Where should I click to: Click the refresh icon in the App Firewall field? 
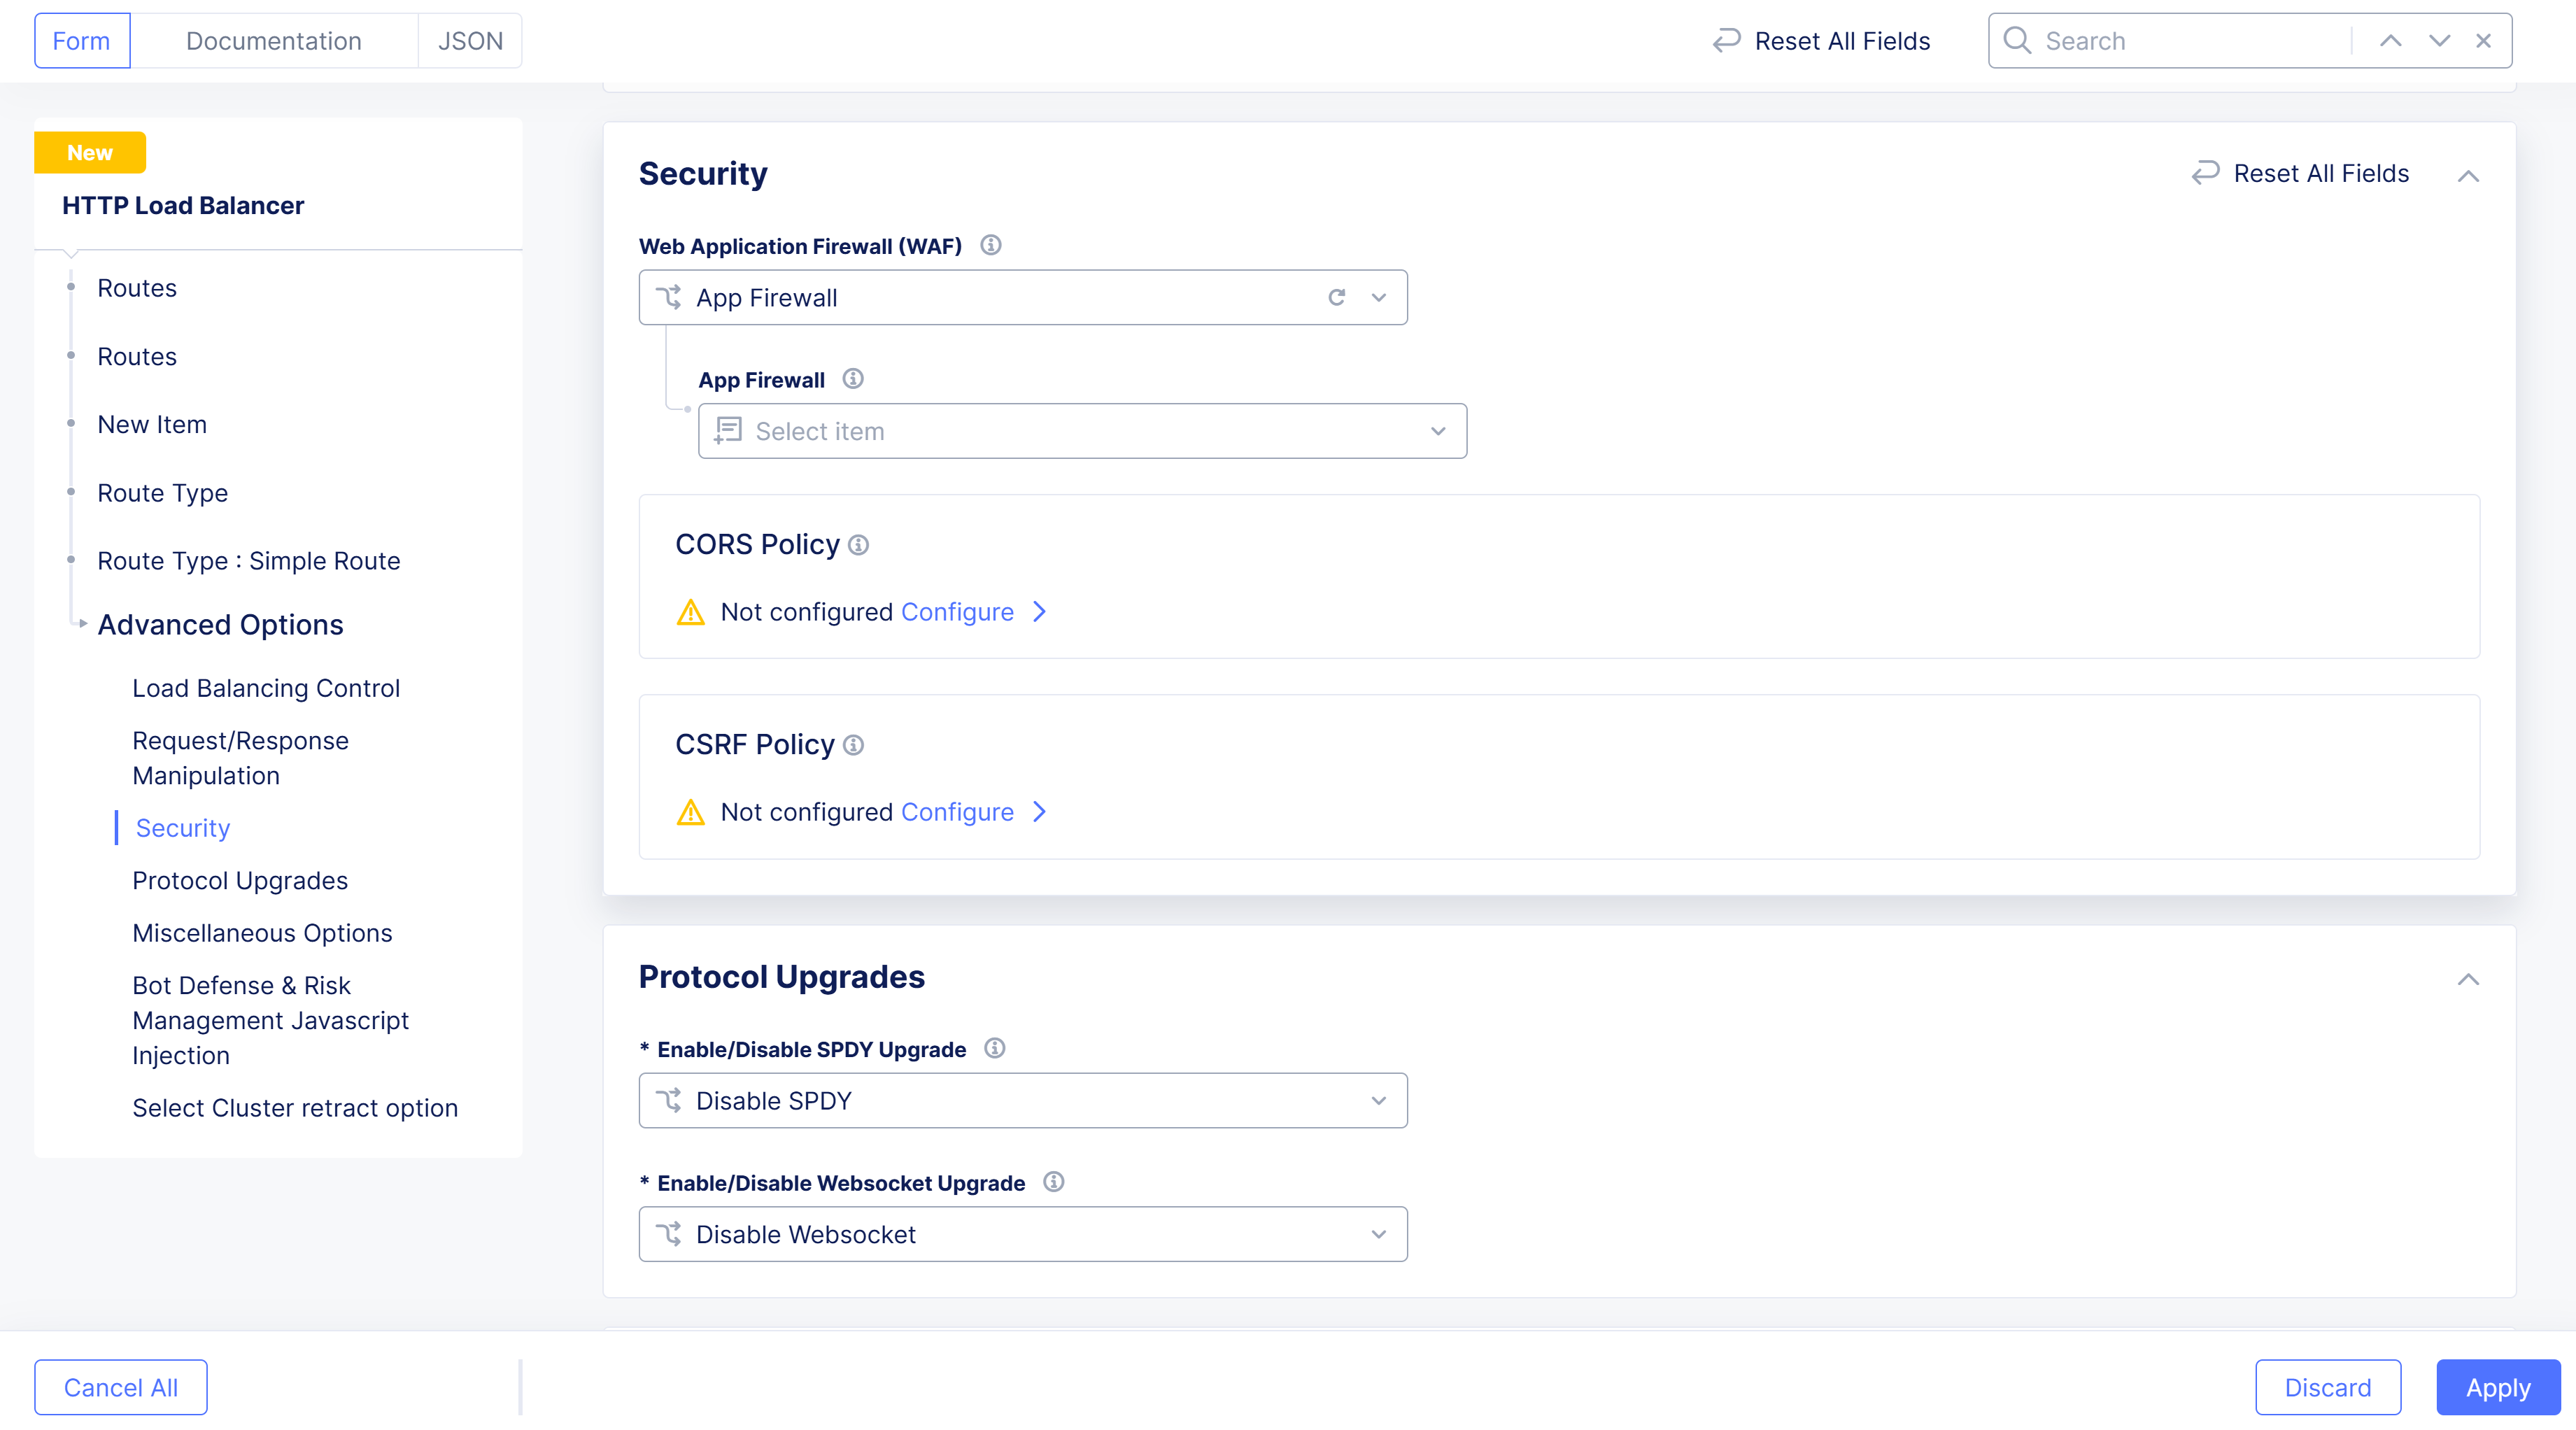[x=1337, y=297]
